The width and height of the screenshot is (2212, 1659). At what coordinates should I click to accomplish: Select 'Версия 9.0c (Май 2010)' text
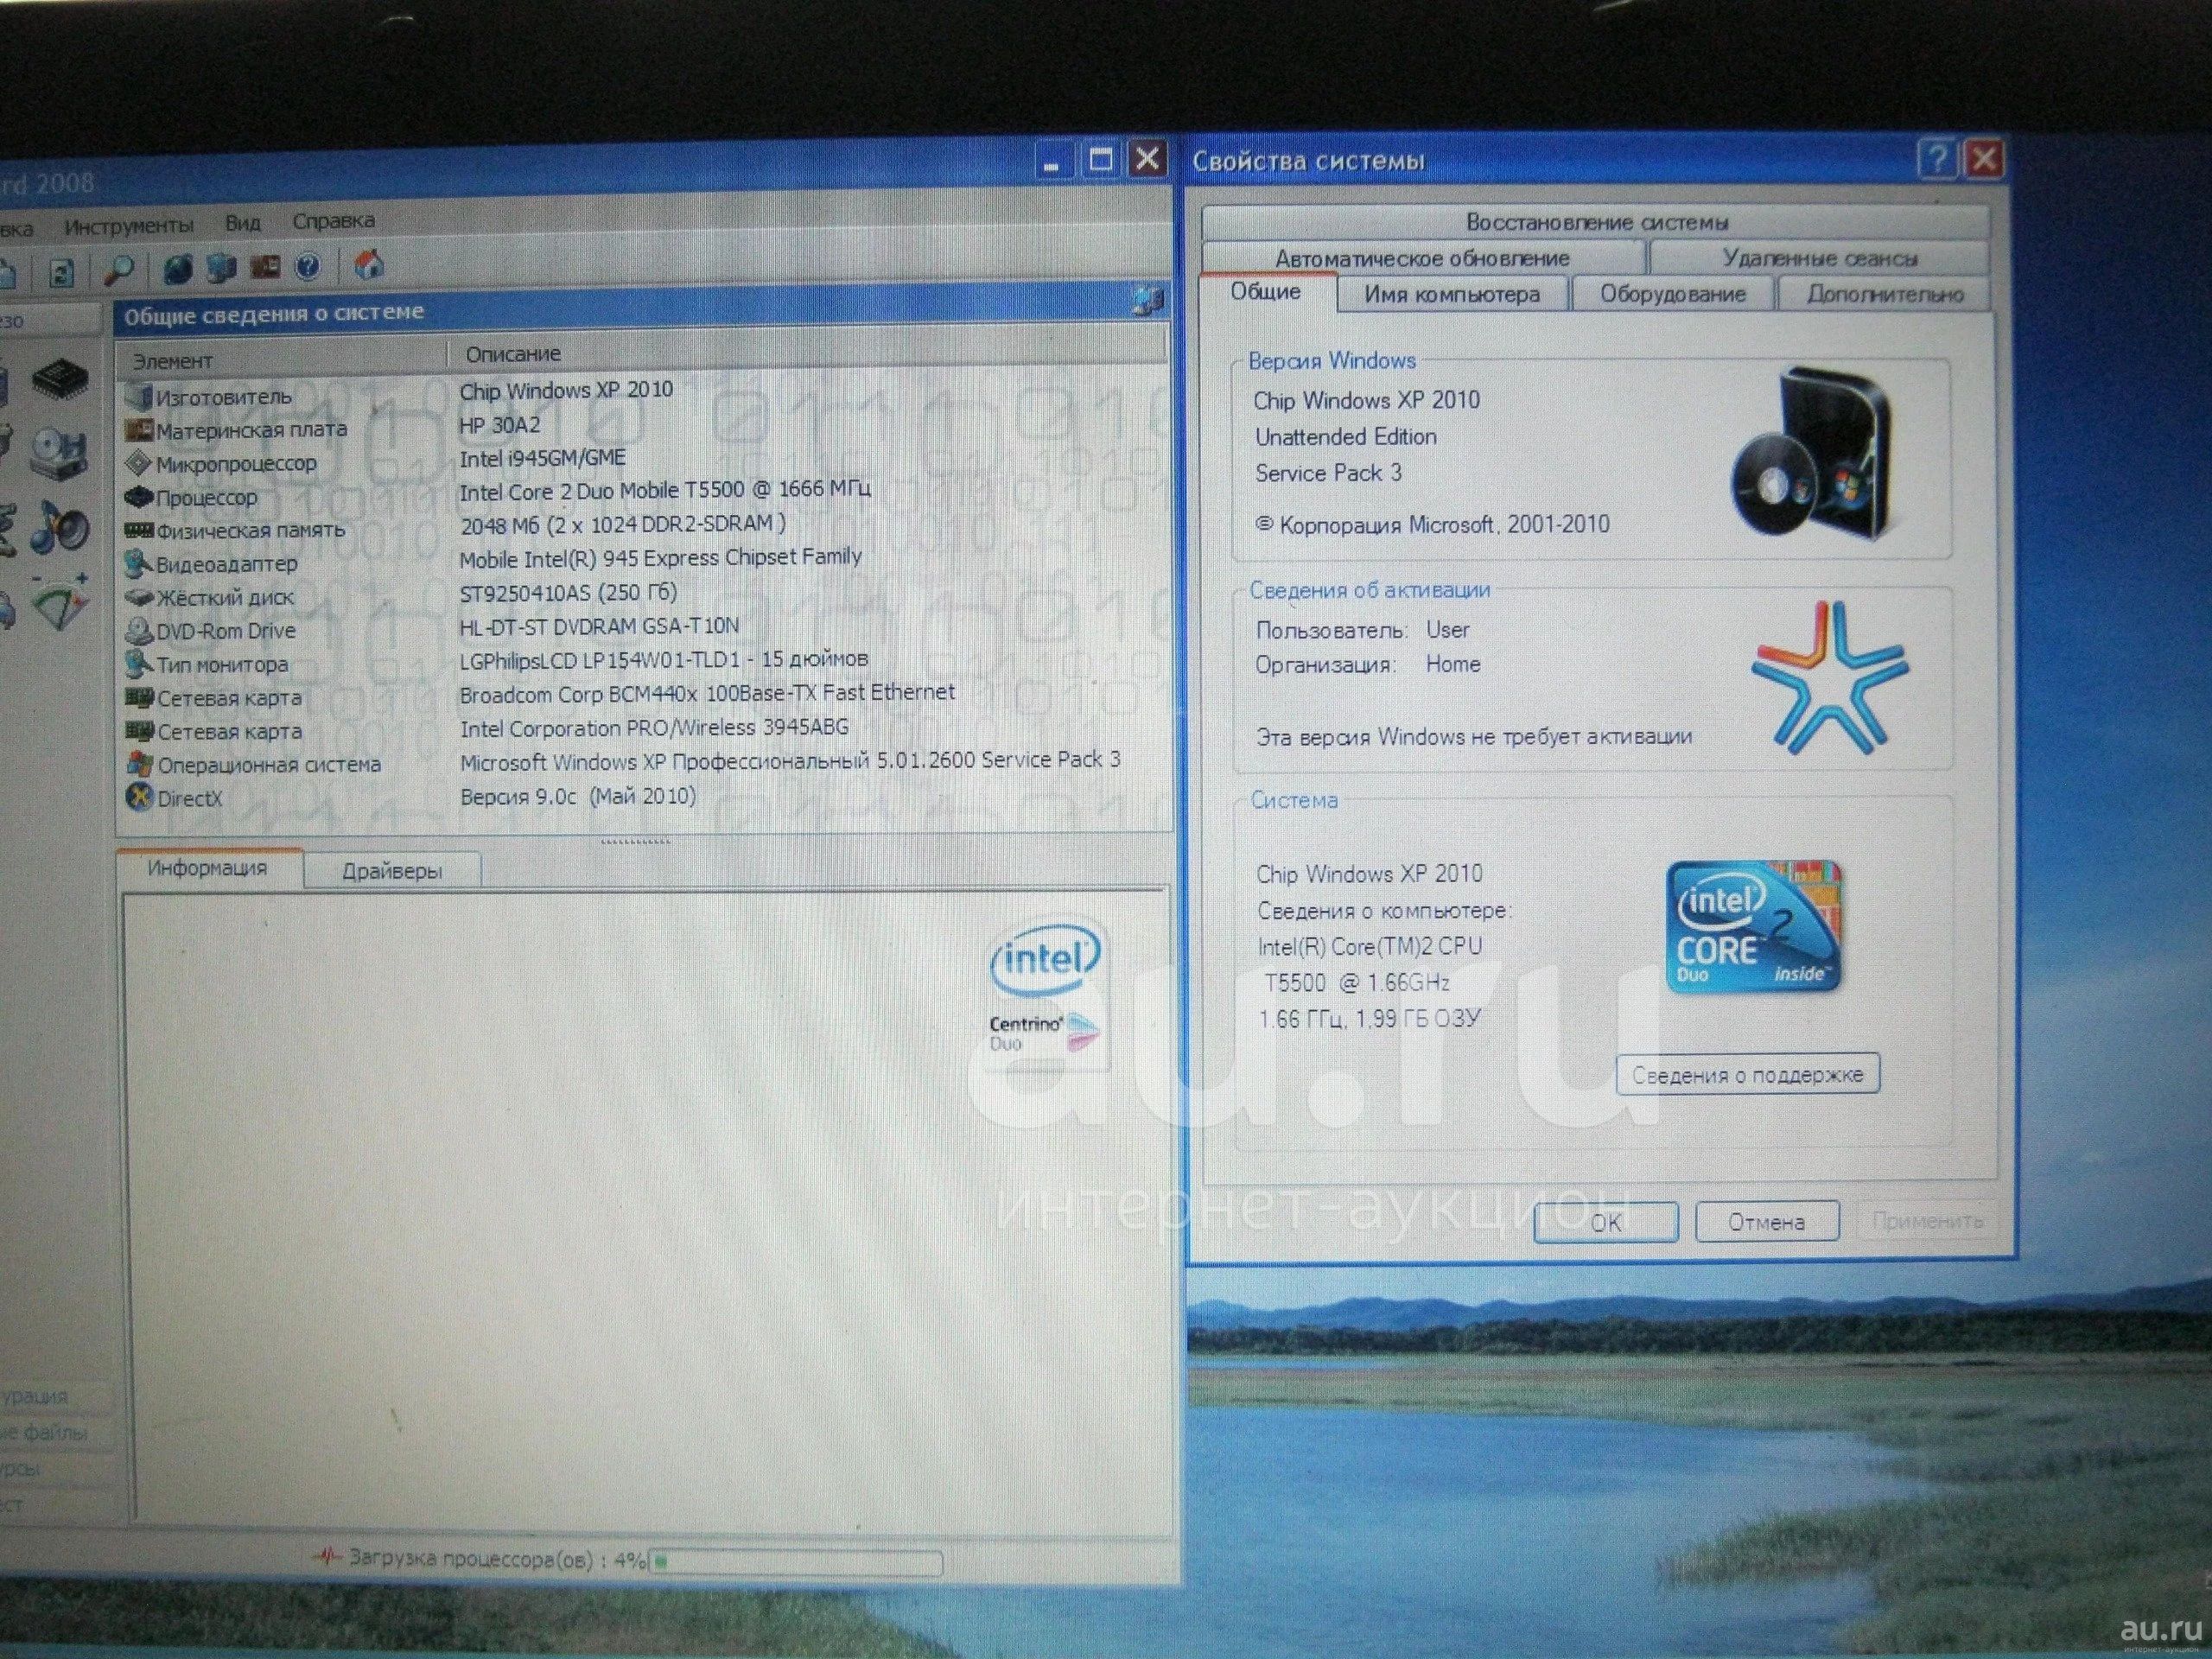click(x=577, y=797)
